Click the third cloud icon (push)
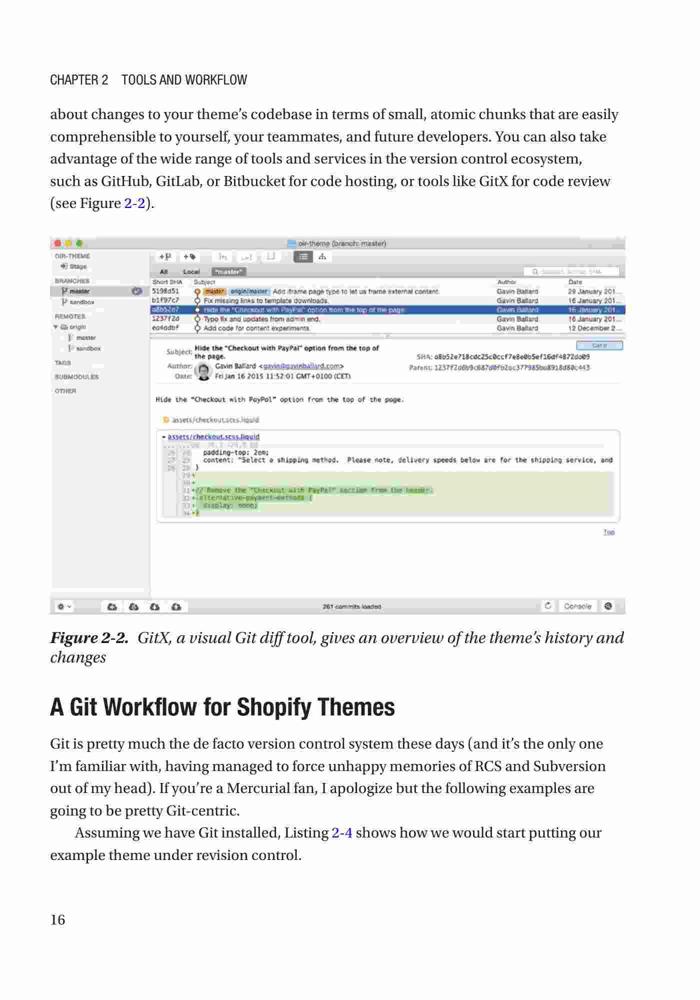This screenshot has width=700, height=1000. (154, 607)
